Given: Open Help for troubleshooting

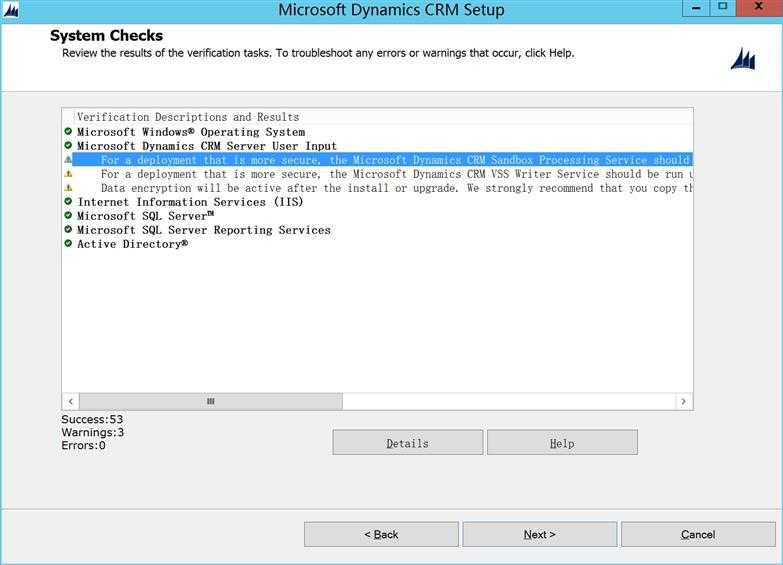Looking at the screenshot, I should (562, 443).
